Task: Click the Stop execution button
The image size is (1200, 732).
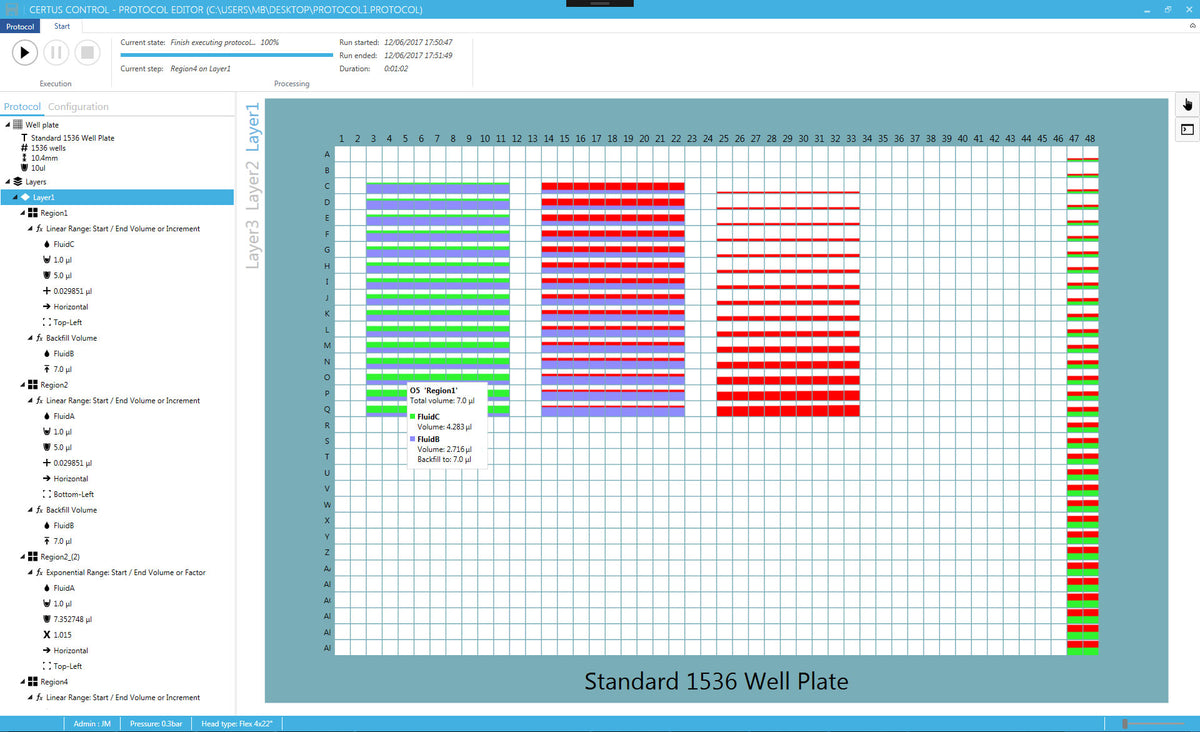Action: (87, 52)
